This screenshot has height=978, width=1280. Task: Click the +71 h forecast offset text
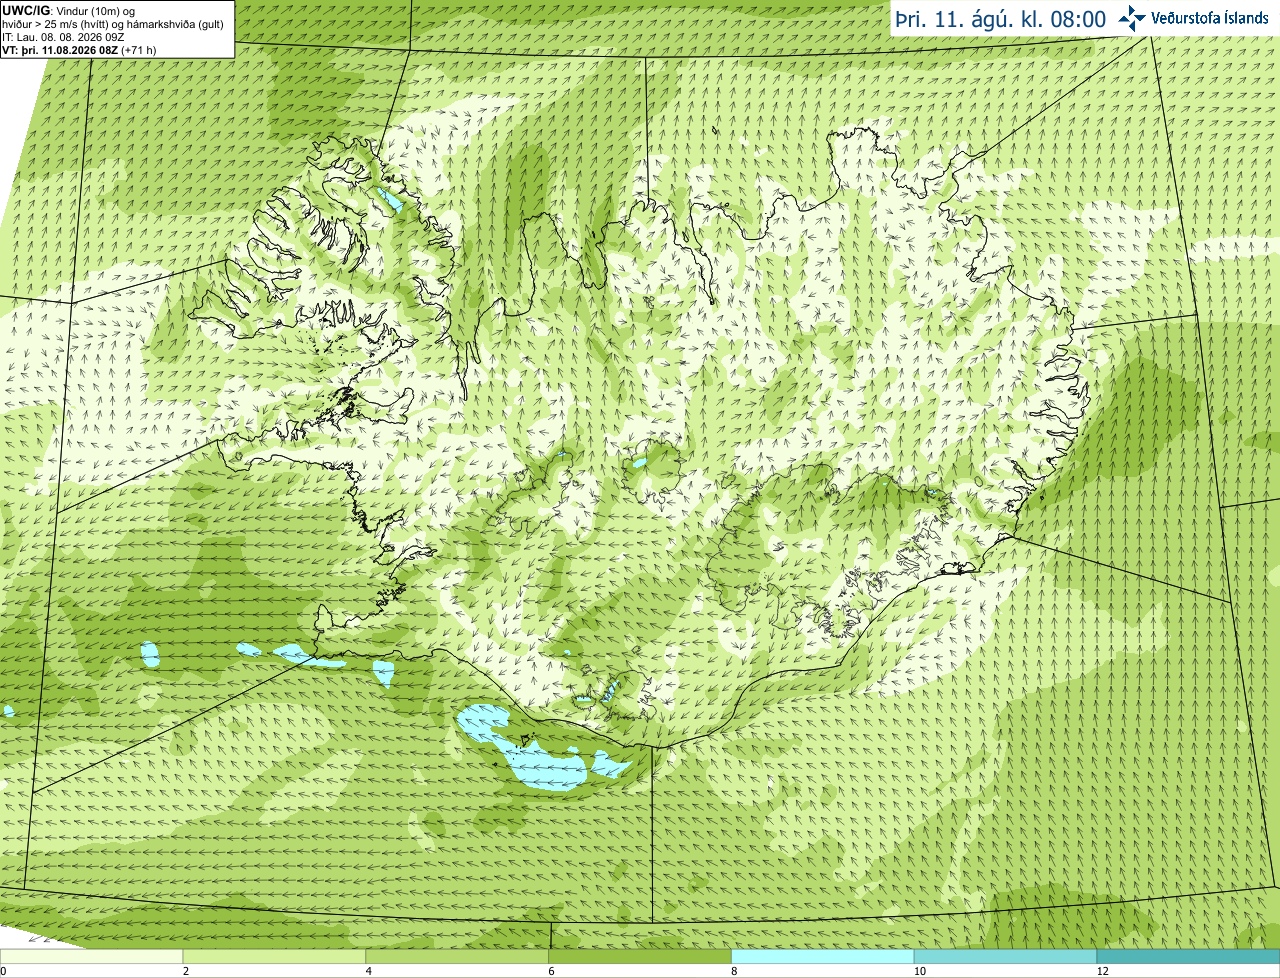pyautogui.click(x=138, y=50)
